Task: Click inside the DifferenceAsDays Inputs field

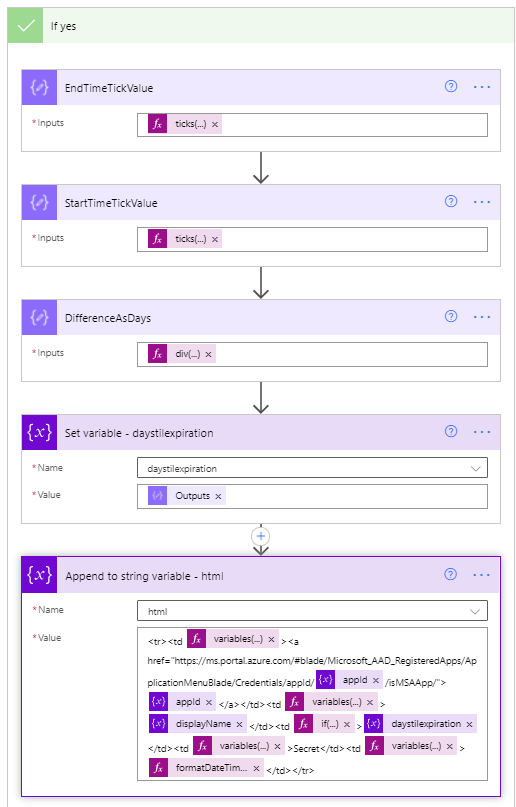Action: (312, 355)
